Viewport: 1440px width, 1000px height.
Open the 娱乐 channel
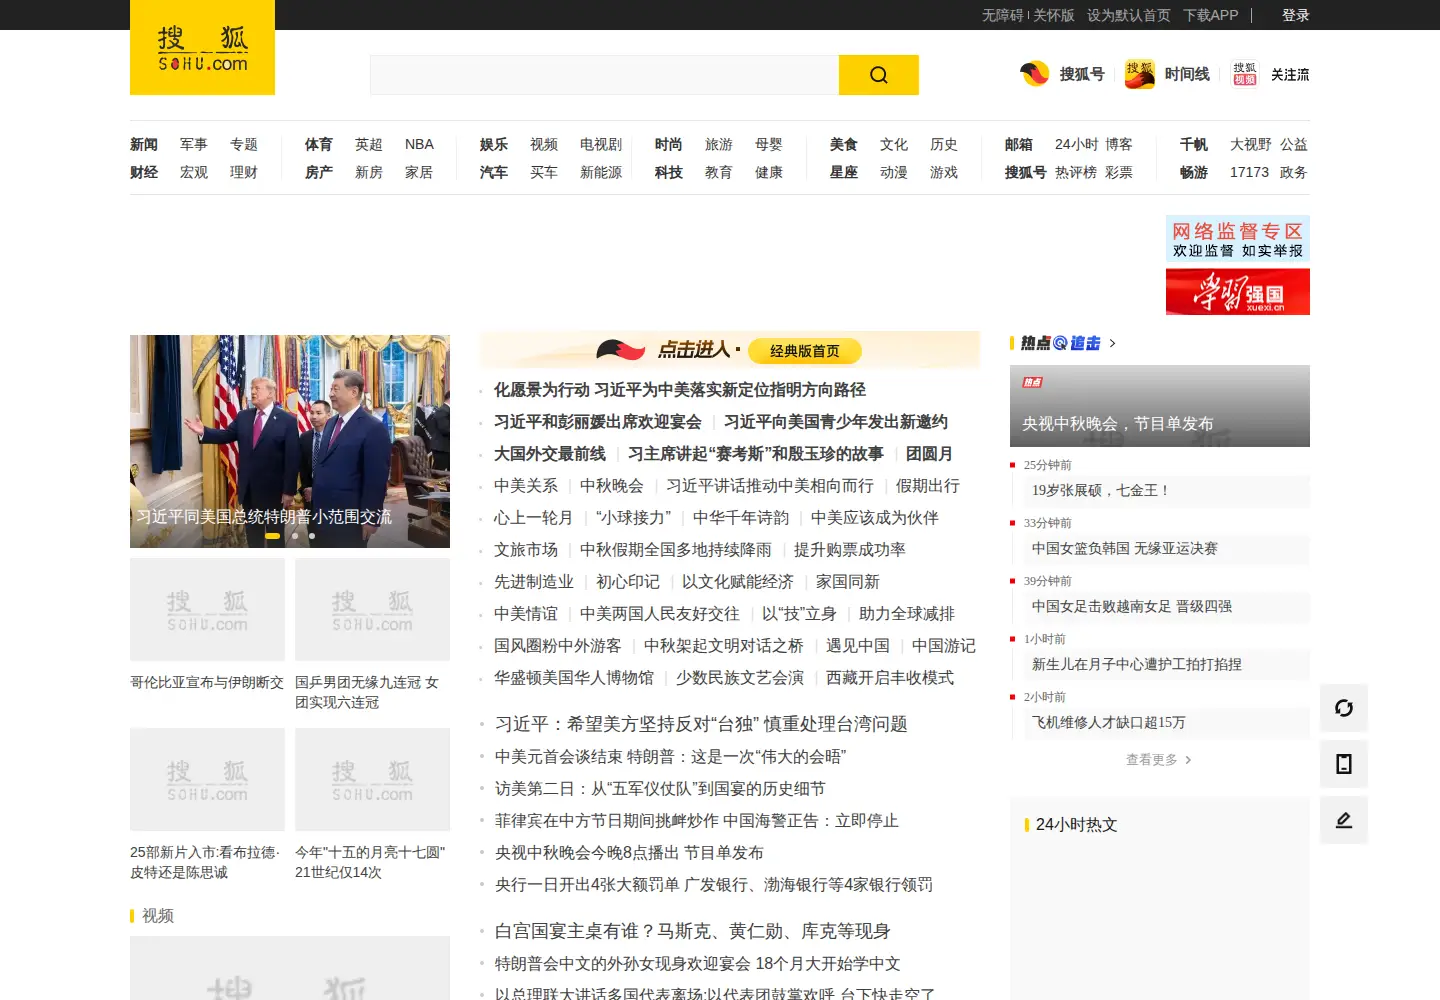(494, 144)
